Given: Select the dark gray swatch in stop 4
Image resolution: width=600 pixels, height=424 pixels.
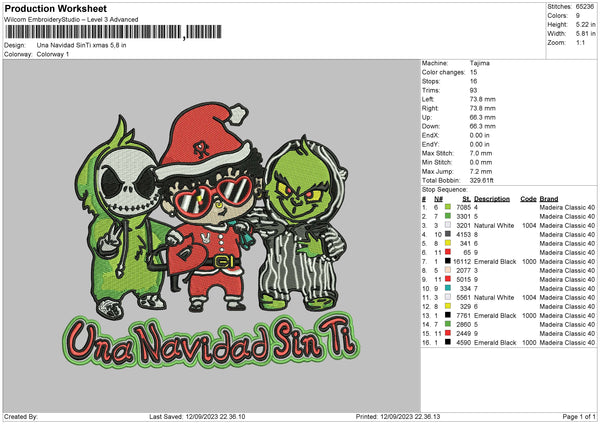Looking at the screenshot, I should (447, 234).
